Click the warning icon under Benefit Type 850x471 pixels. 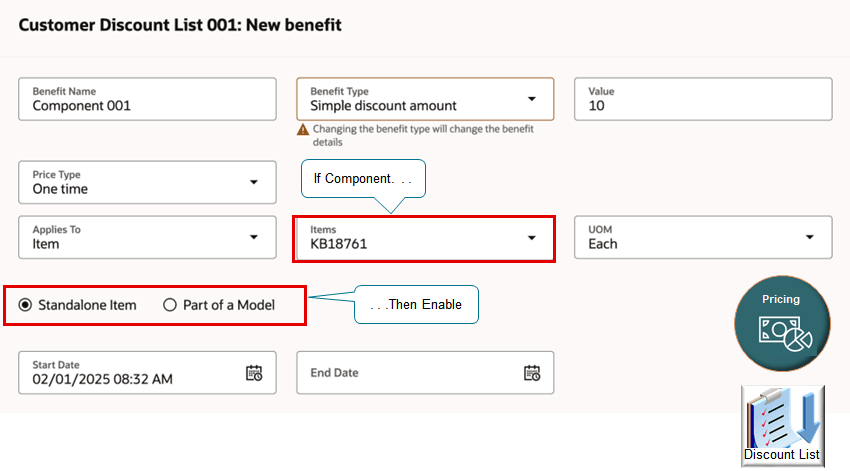point(302,130)
